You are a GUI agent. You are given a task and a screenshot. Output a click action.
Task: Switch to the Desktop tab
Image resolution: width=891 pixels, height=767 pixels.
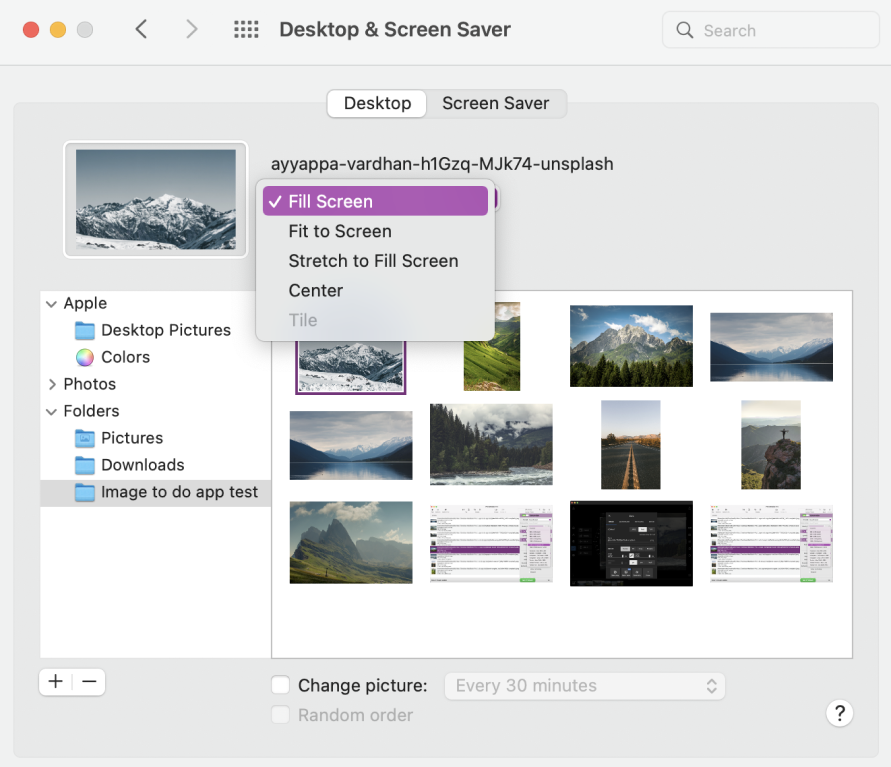[x=377, y=103]
